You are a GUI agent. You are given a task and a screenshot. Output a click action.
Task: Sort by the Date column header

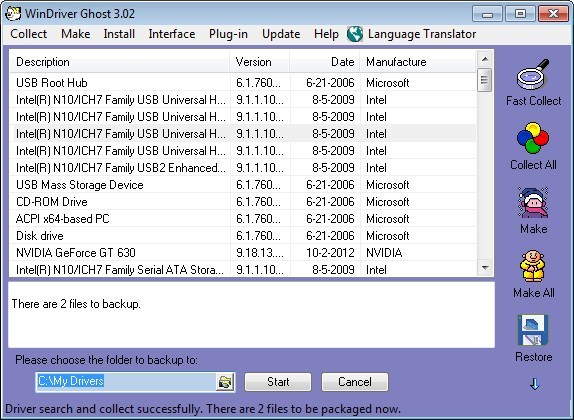pyautogui.click(x=325, y=62)
